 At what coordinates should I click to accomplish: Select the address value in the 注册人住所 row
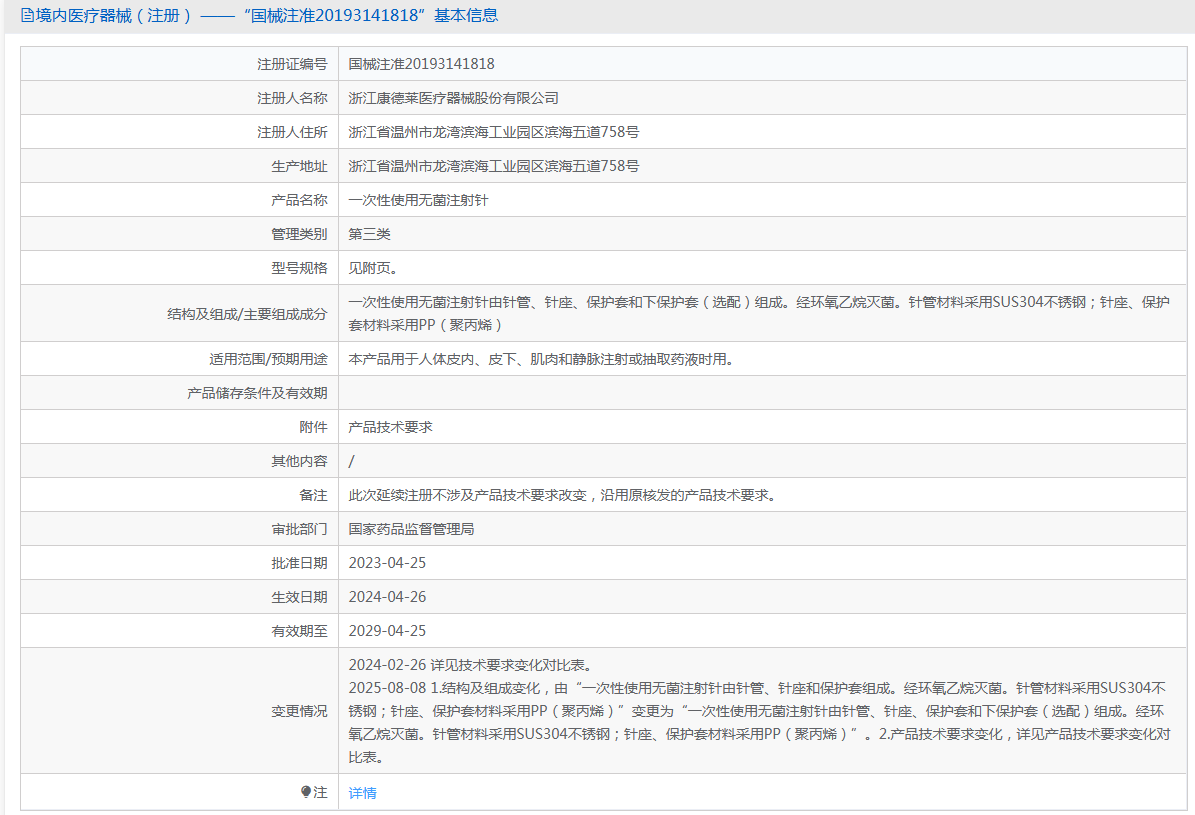pos(494,132)
